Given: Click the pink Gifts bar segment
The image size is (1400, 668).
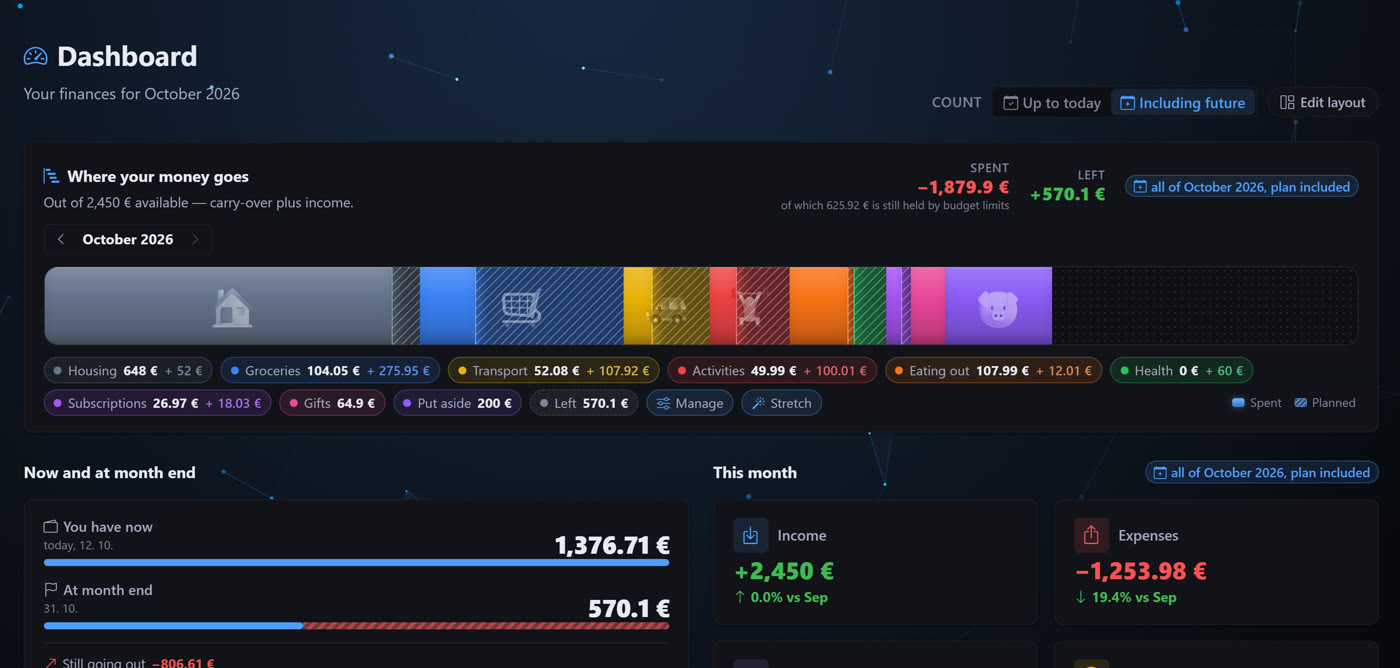Looking at the screenshot, I should (x=928, y=306).
